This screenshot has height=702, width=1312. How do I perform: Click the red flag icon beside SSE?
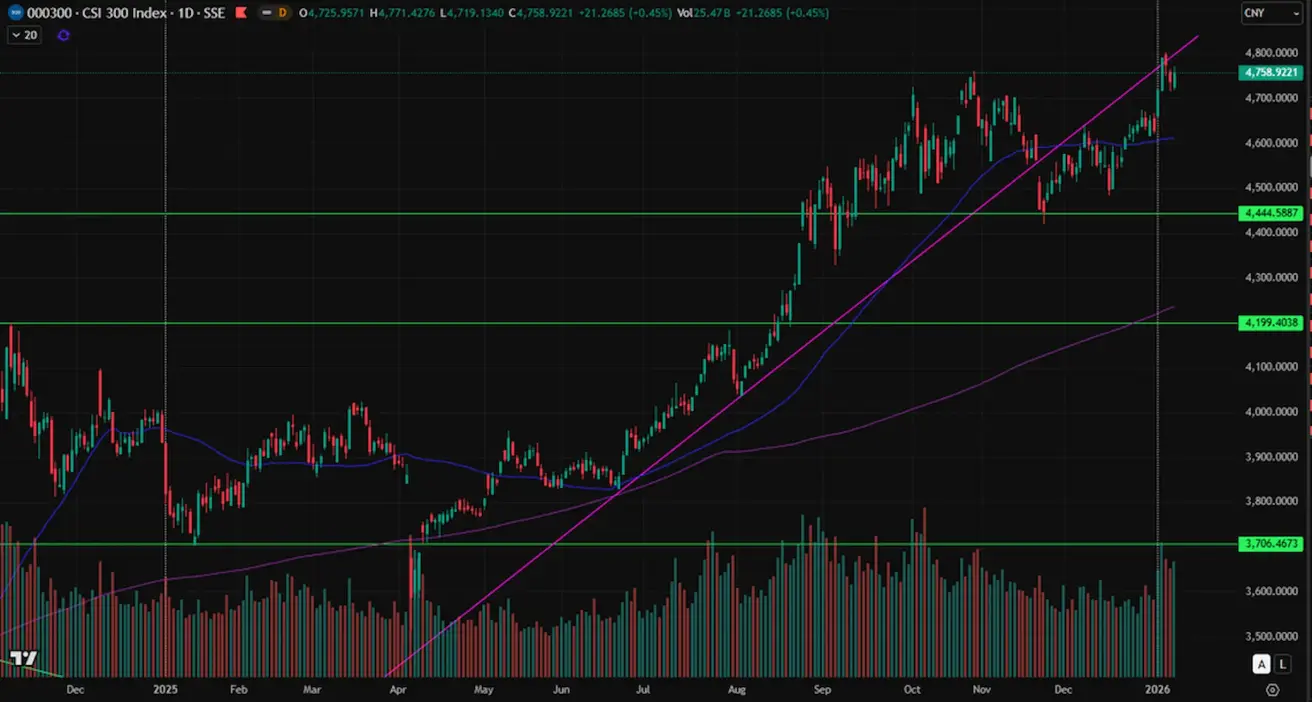pos(240,13)
